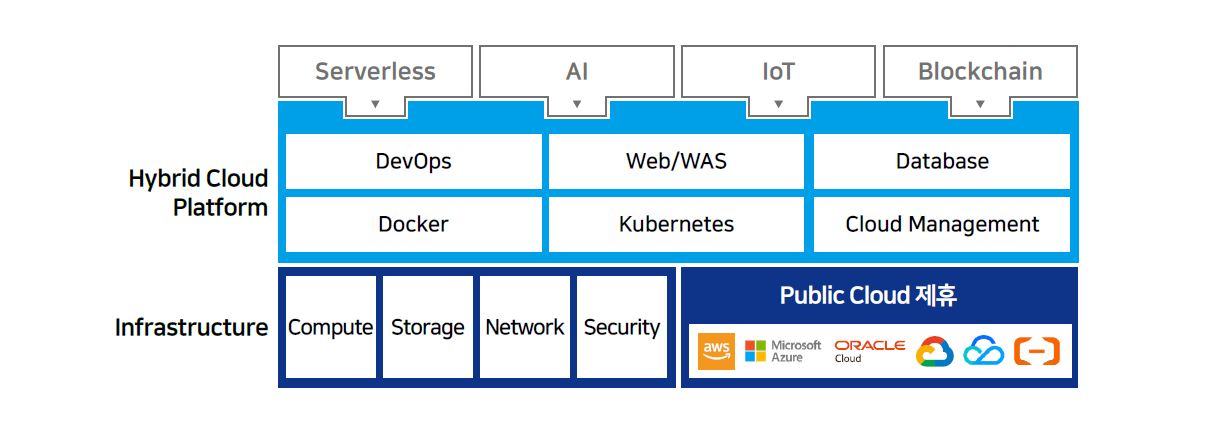Open the Serverless tab
The image size is (1210, 435).
375,72
